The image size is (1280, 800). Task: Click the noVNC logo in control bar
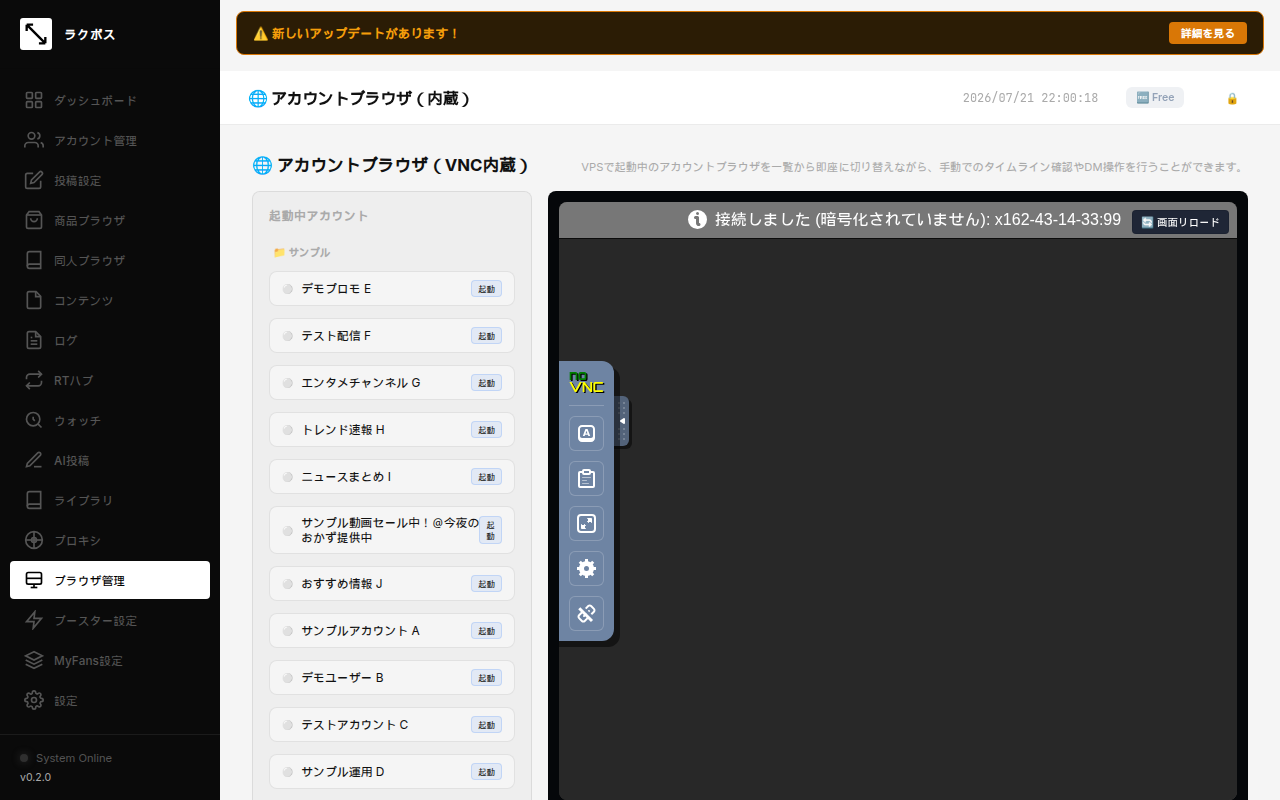[x=586, y=382]
